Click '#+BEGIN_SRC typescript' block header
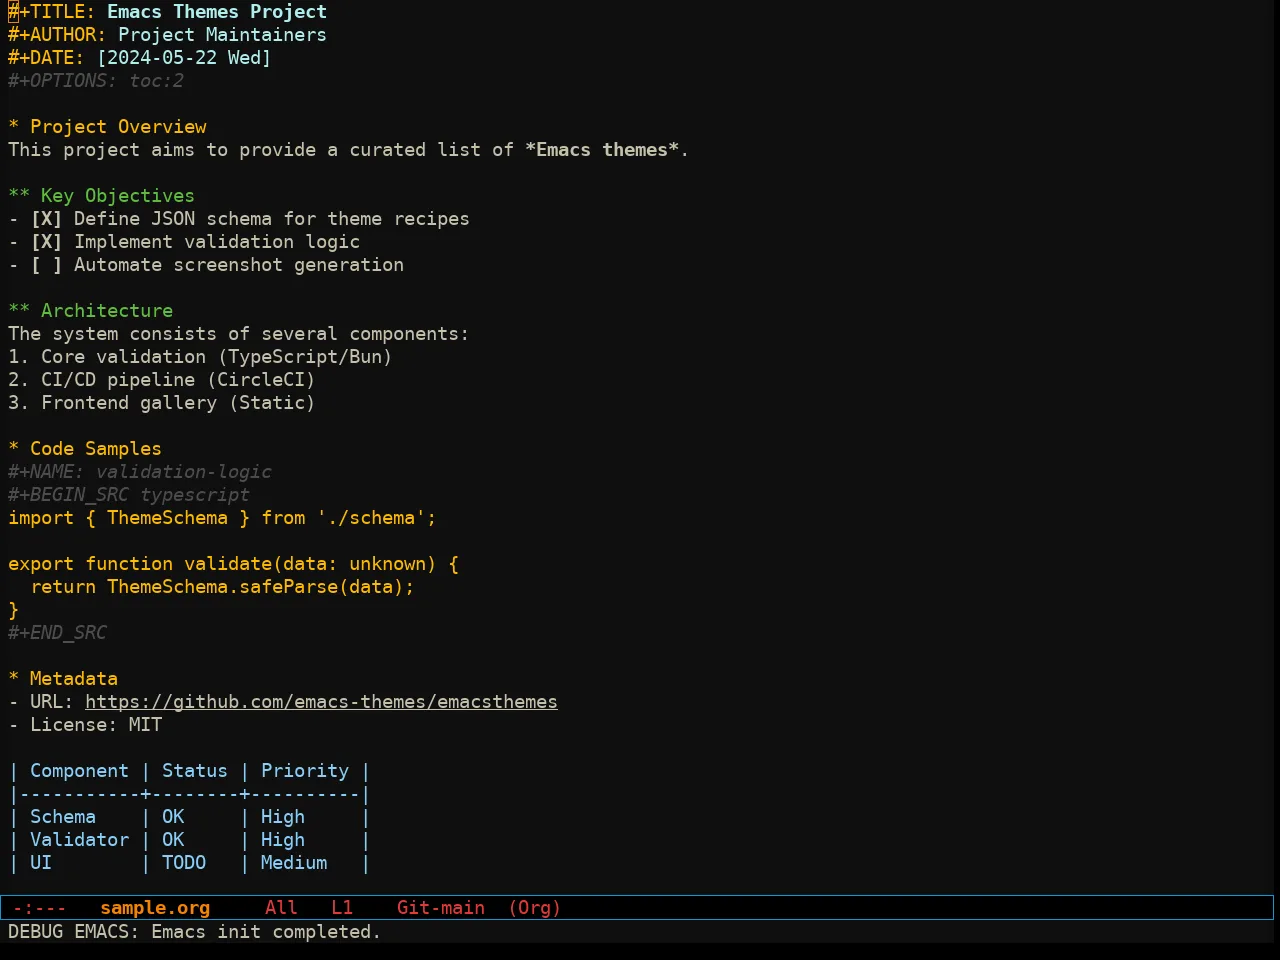 tap(129, 495)
